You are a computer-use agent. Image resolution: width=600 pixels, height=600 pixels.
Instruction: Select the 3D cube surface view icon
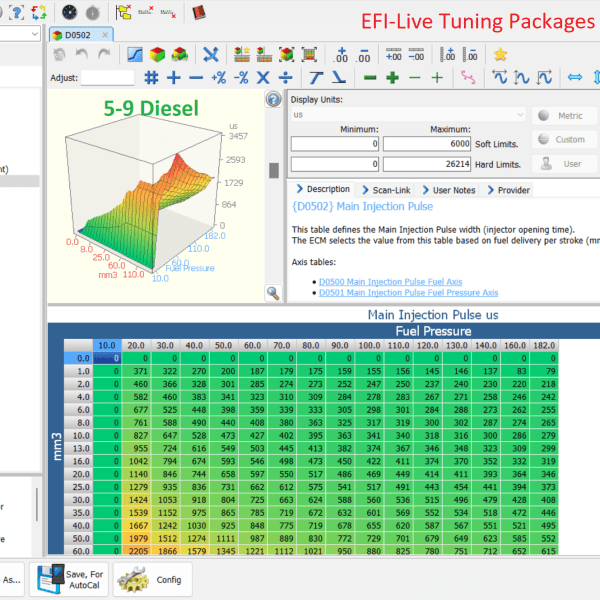157,55
